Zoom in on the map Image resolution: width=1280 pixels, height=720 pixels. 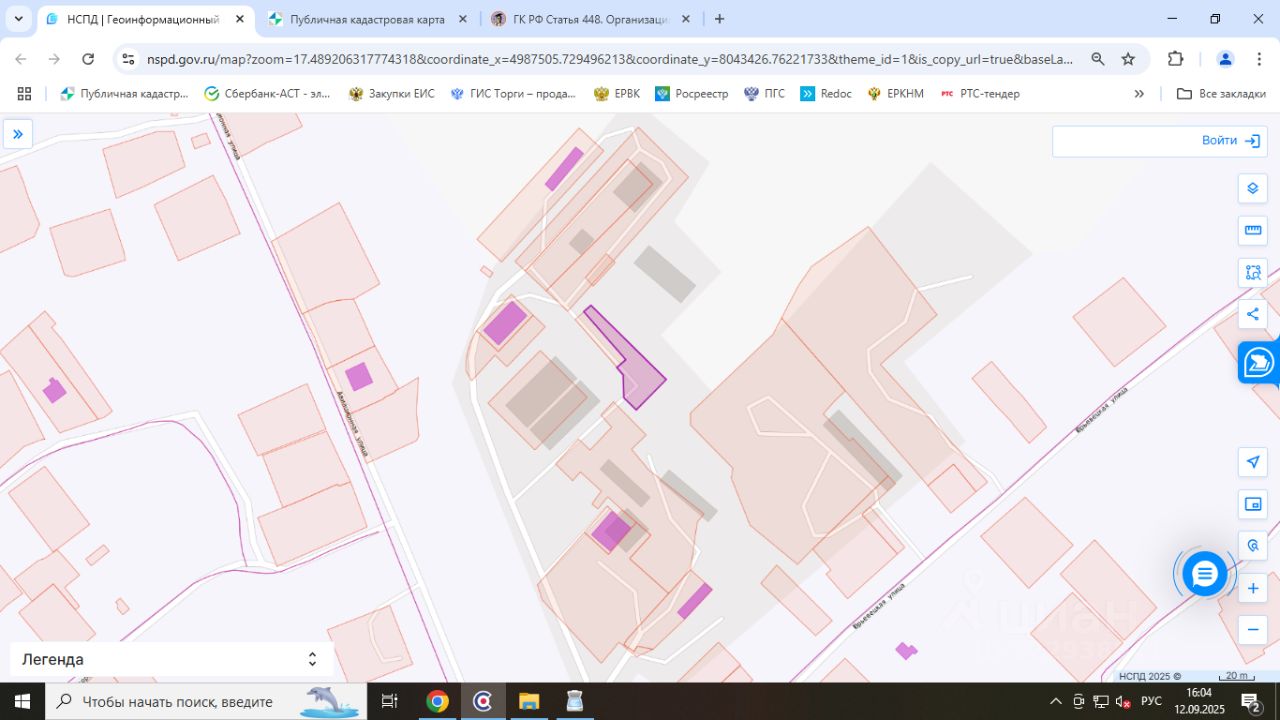point(1253,589)
